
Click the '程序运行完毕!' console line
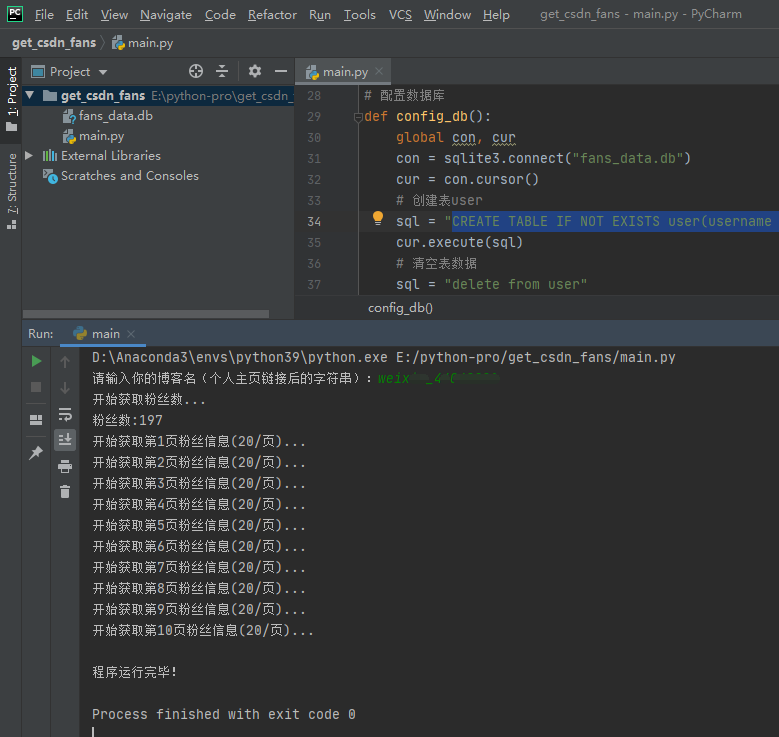click(135, 672)
